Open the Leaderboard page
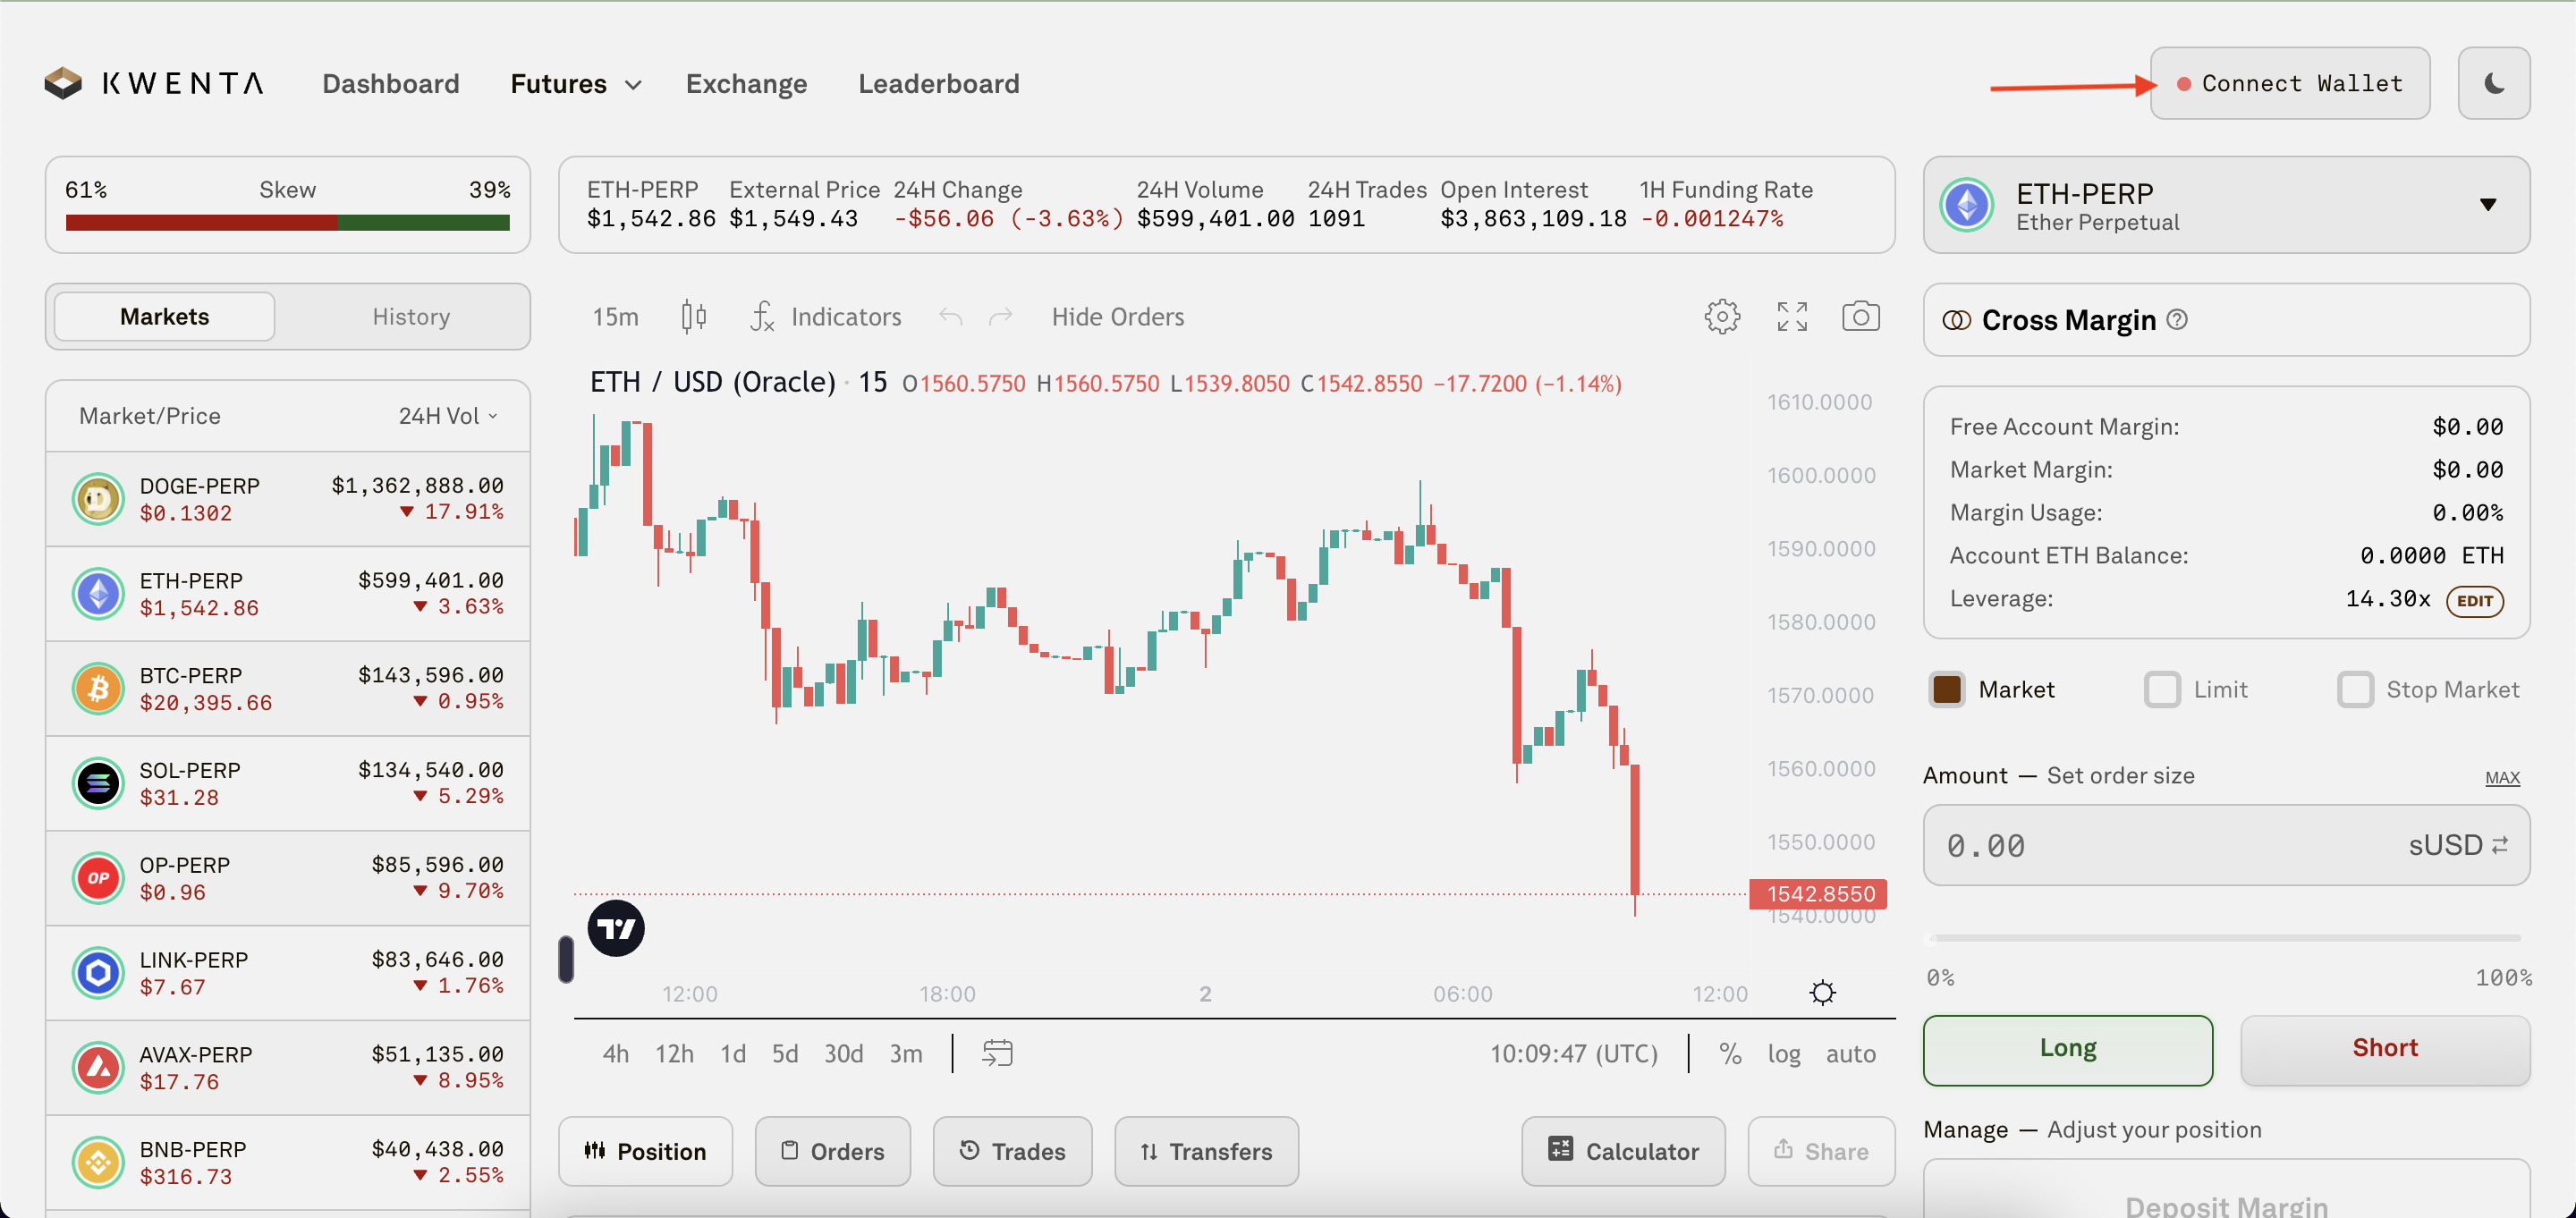The height and width of the screenshot is (1218, 2576). (x=939, y=84)
